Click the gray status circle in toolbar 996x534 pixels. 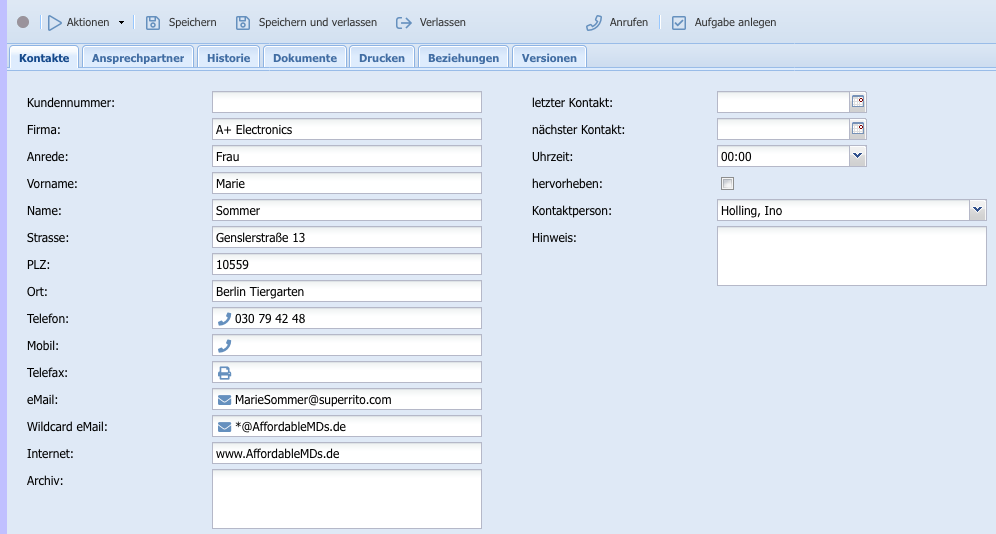[23, 22]
